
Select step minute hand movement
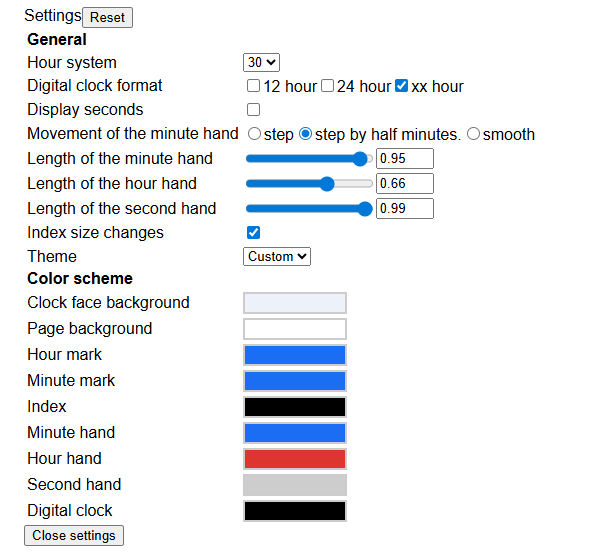(x=254, y=134)
